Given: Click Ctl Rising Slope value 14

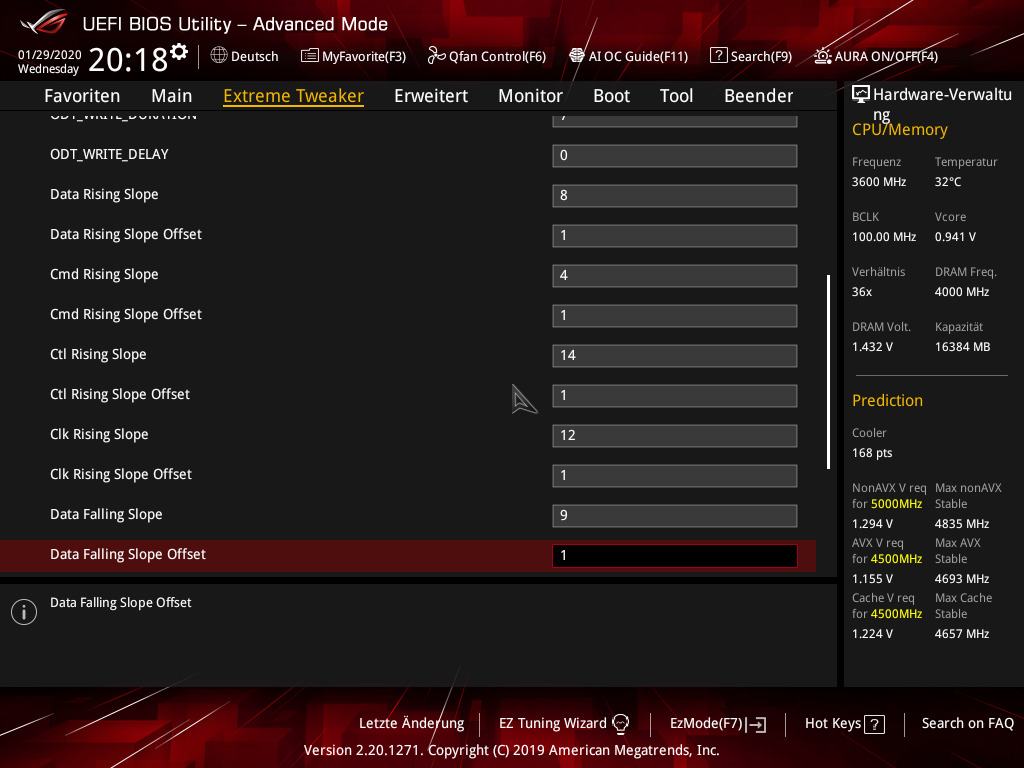Looking at the screenshot, I should 675,355.
